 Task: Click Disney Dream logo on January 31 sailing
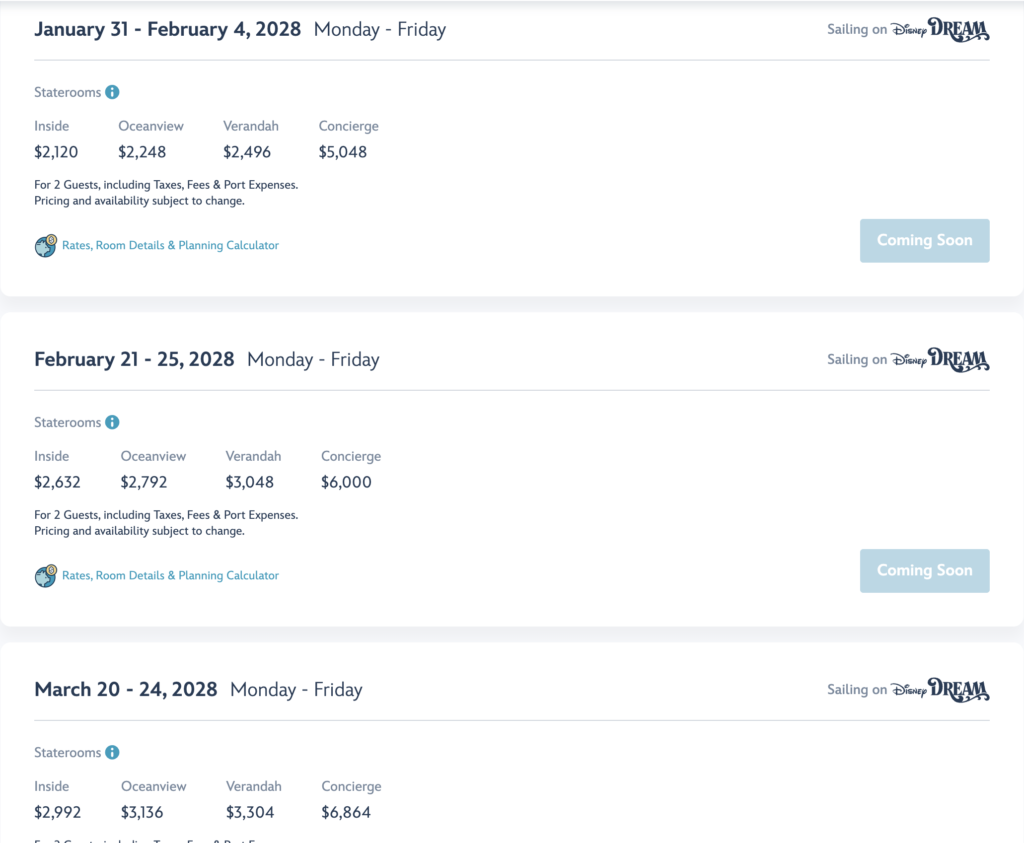[940, 29]
